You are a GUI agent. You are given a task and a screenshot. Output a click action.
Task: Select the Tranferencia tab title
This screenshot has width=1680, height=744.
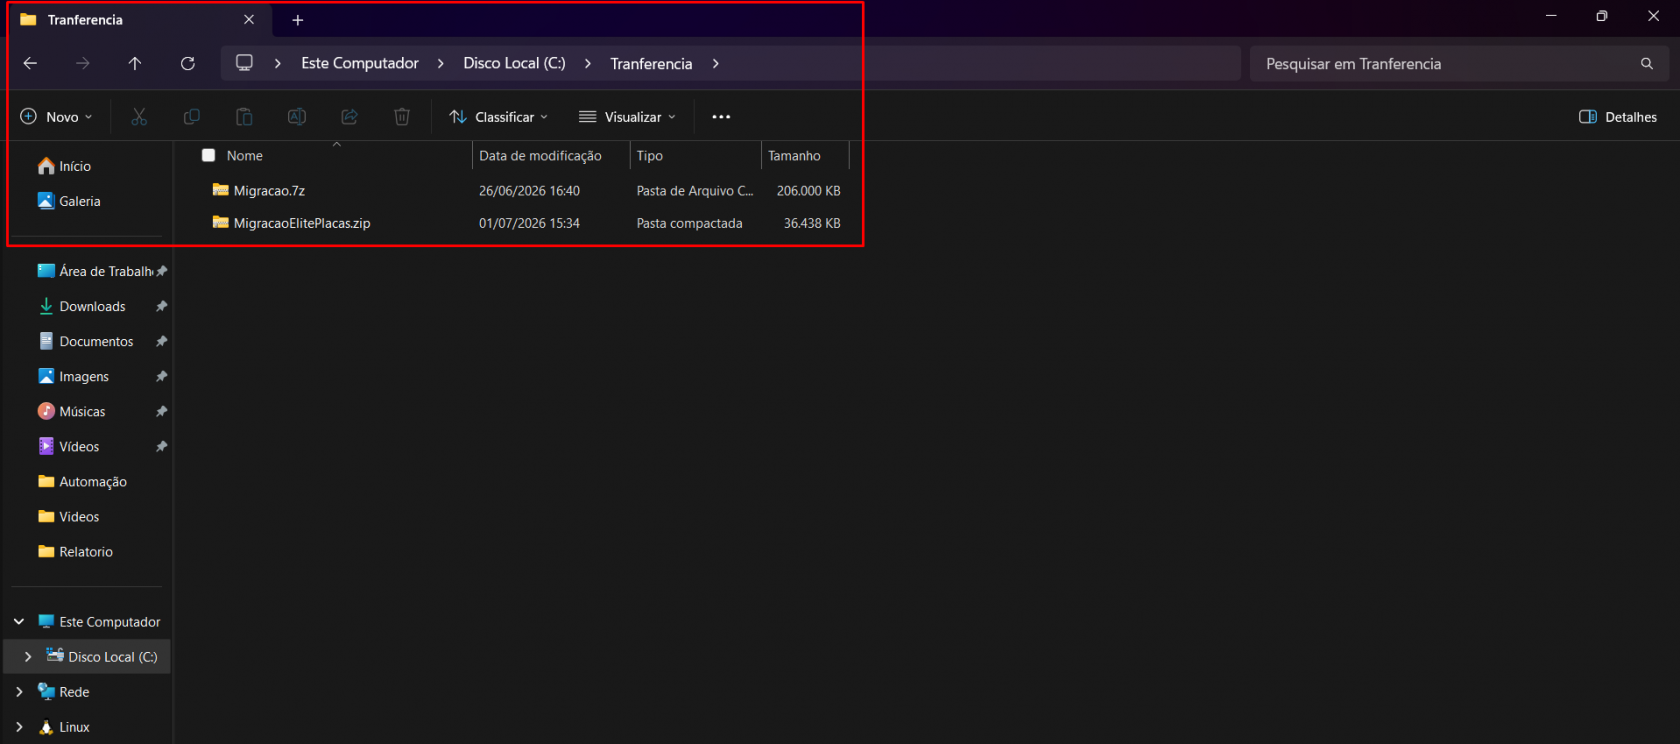coord(85,20)
